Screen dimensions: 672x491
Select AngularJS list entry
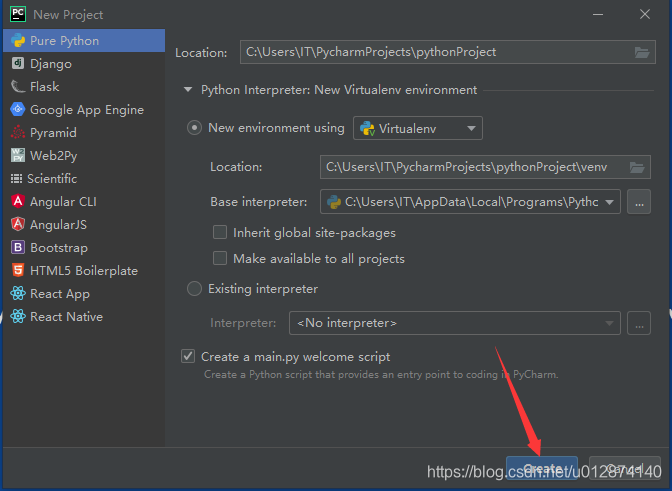point(84,225)
